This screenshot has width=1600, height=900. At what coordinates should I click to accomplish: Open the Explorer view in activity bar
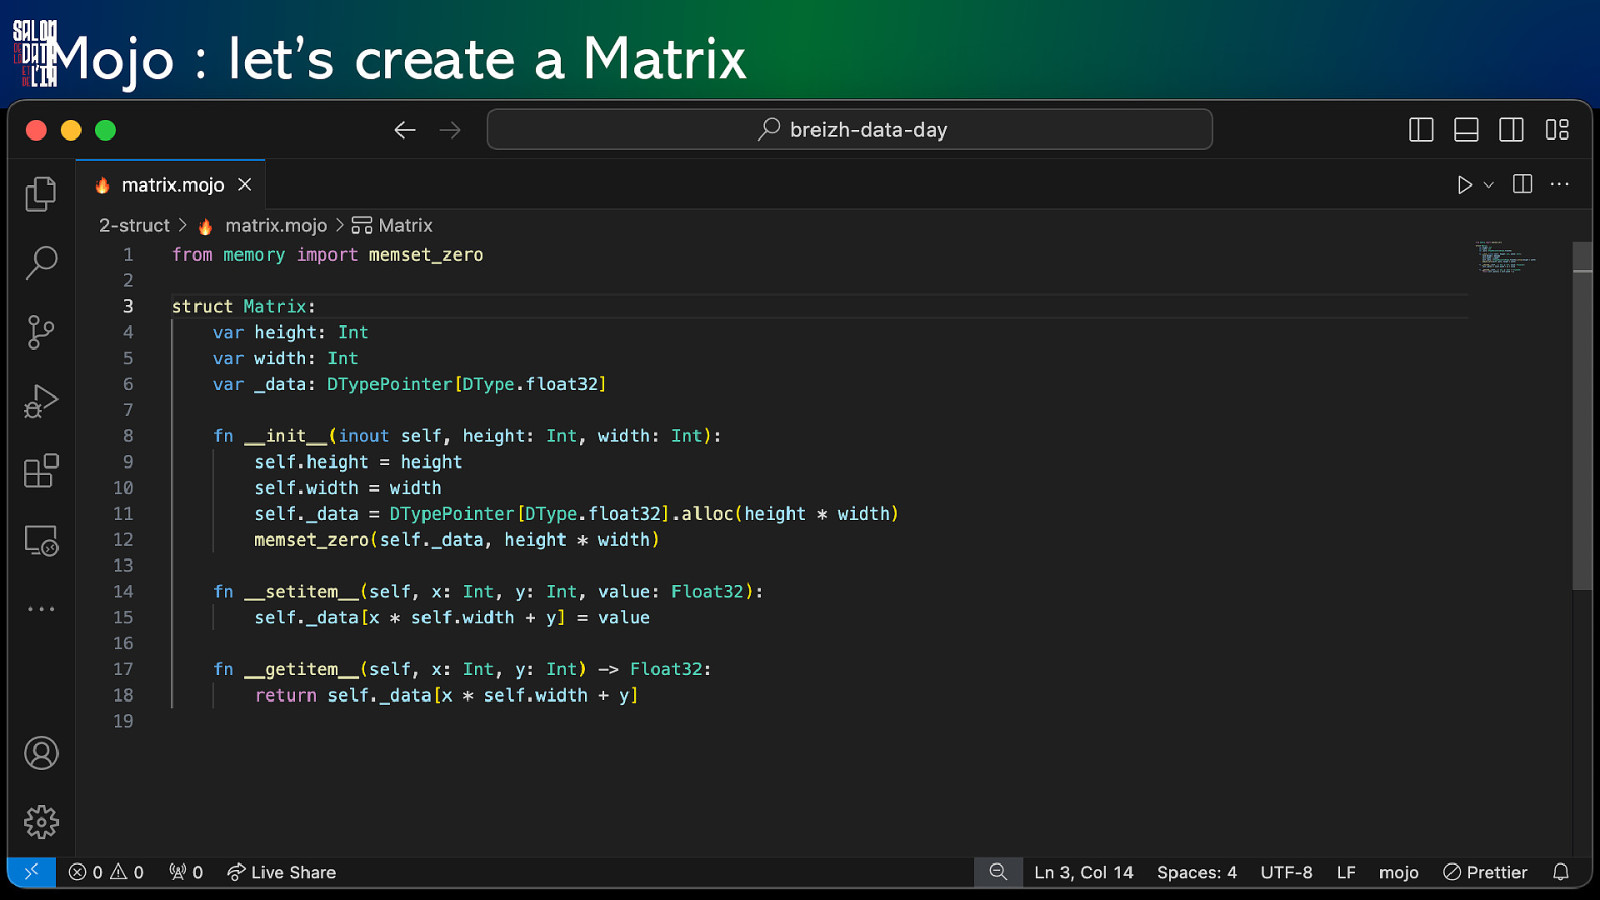pos(41,194)
